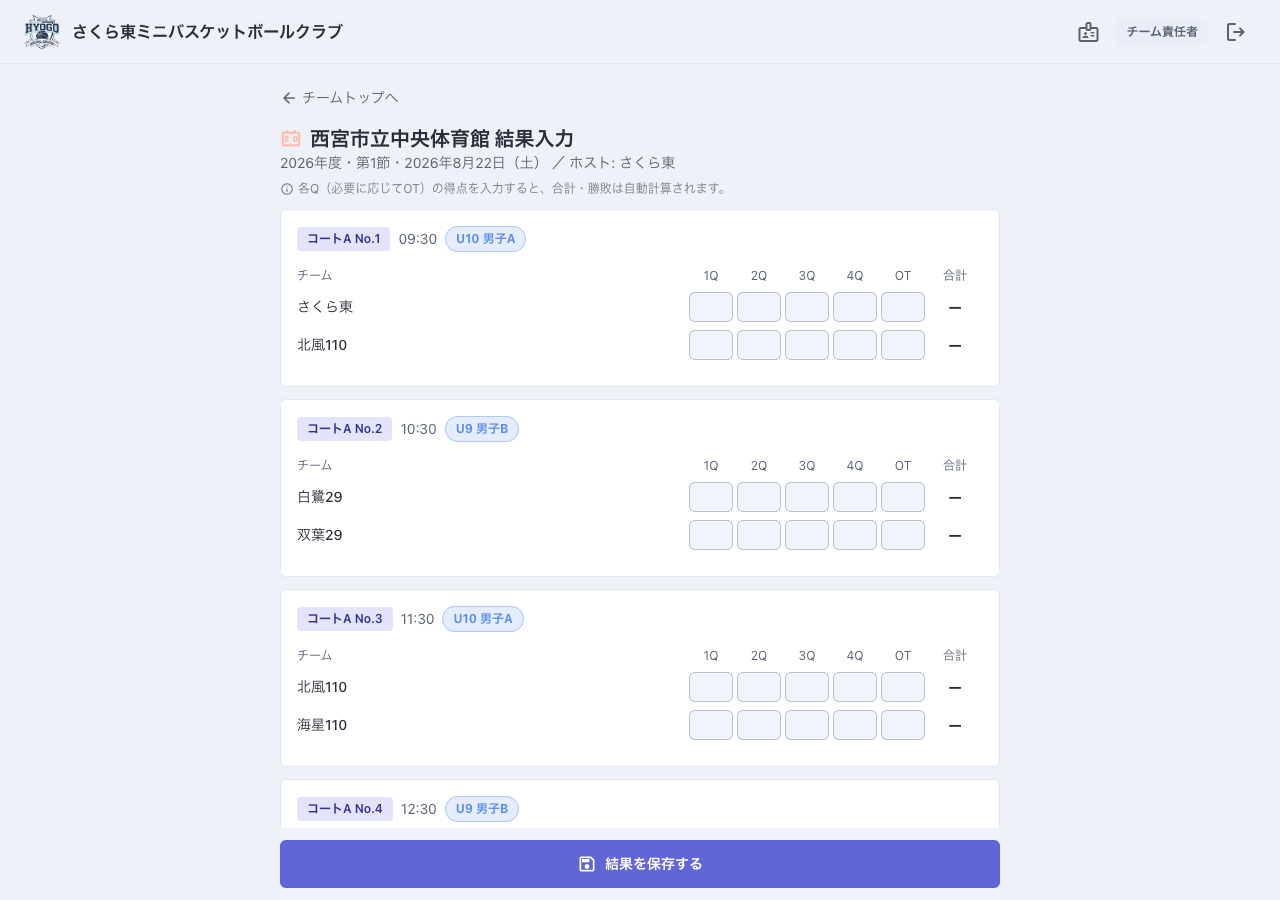The image size is (1280, 900).
Task: Click the コートA No.4 game tag
Action: [345, 809]
